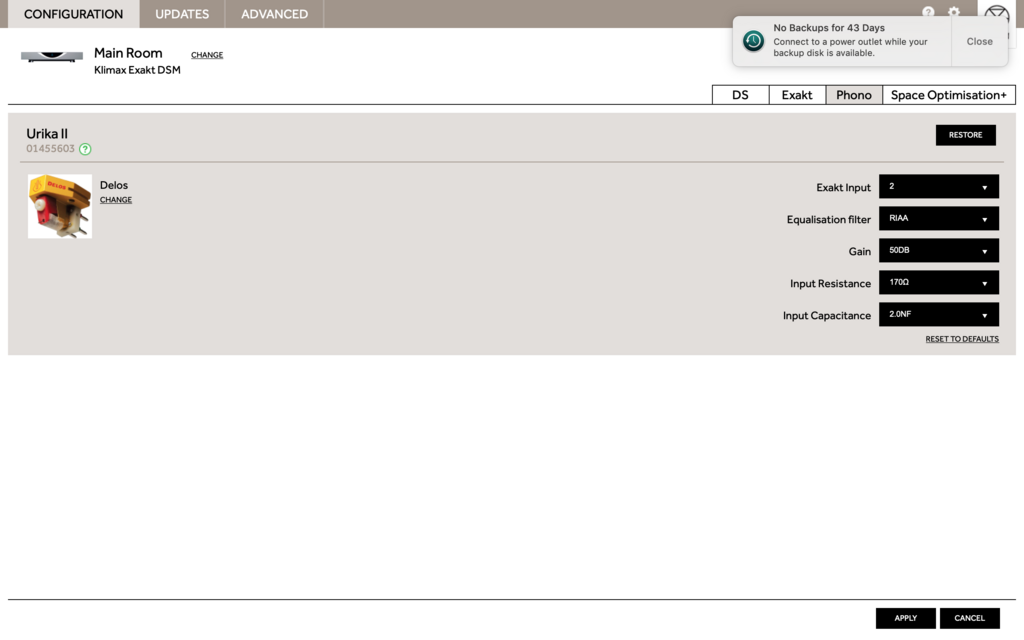Click the Restore button
Viewport: 1024px width, 640px height.
(965, 135)
